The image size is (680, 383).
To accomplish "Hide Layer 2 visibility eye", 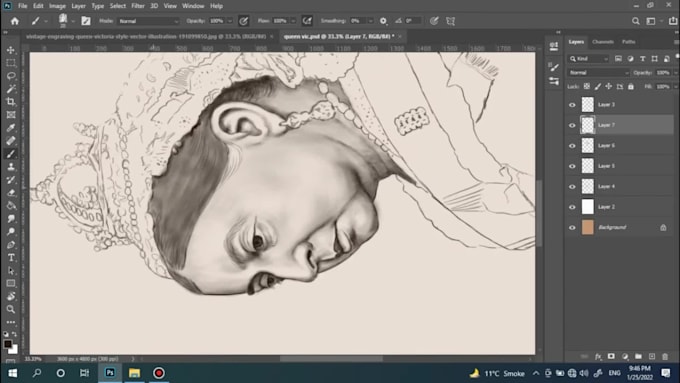I will click(572, 207).
